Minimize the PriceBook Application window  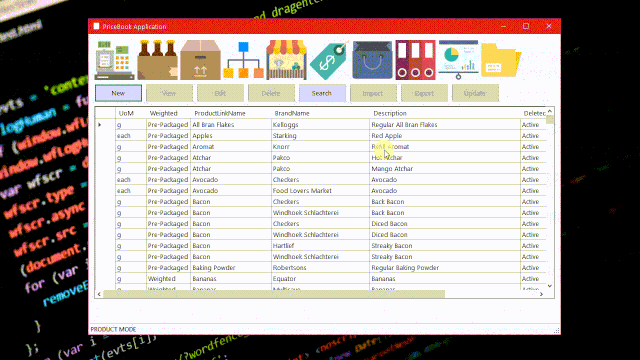pyautogui.click(x=503, y=26)
